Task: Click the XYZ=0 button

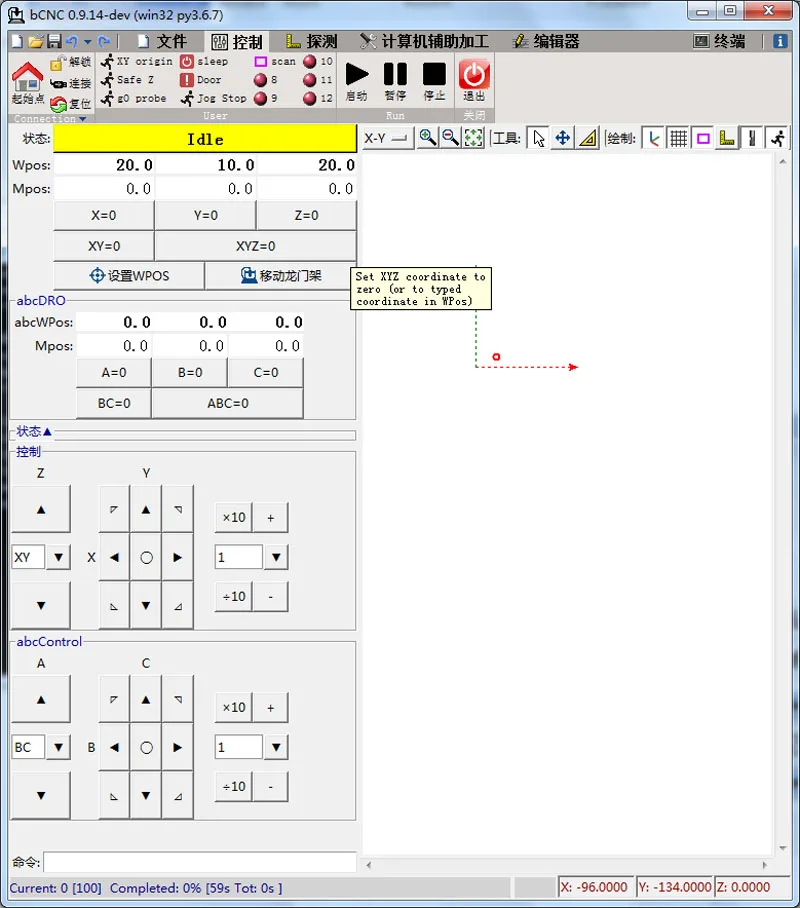Action: tap(255, 246)
